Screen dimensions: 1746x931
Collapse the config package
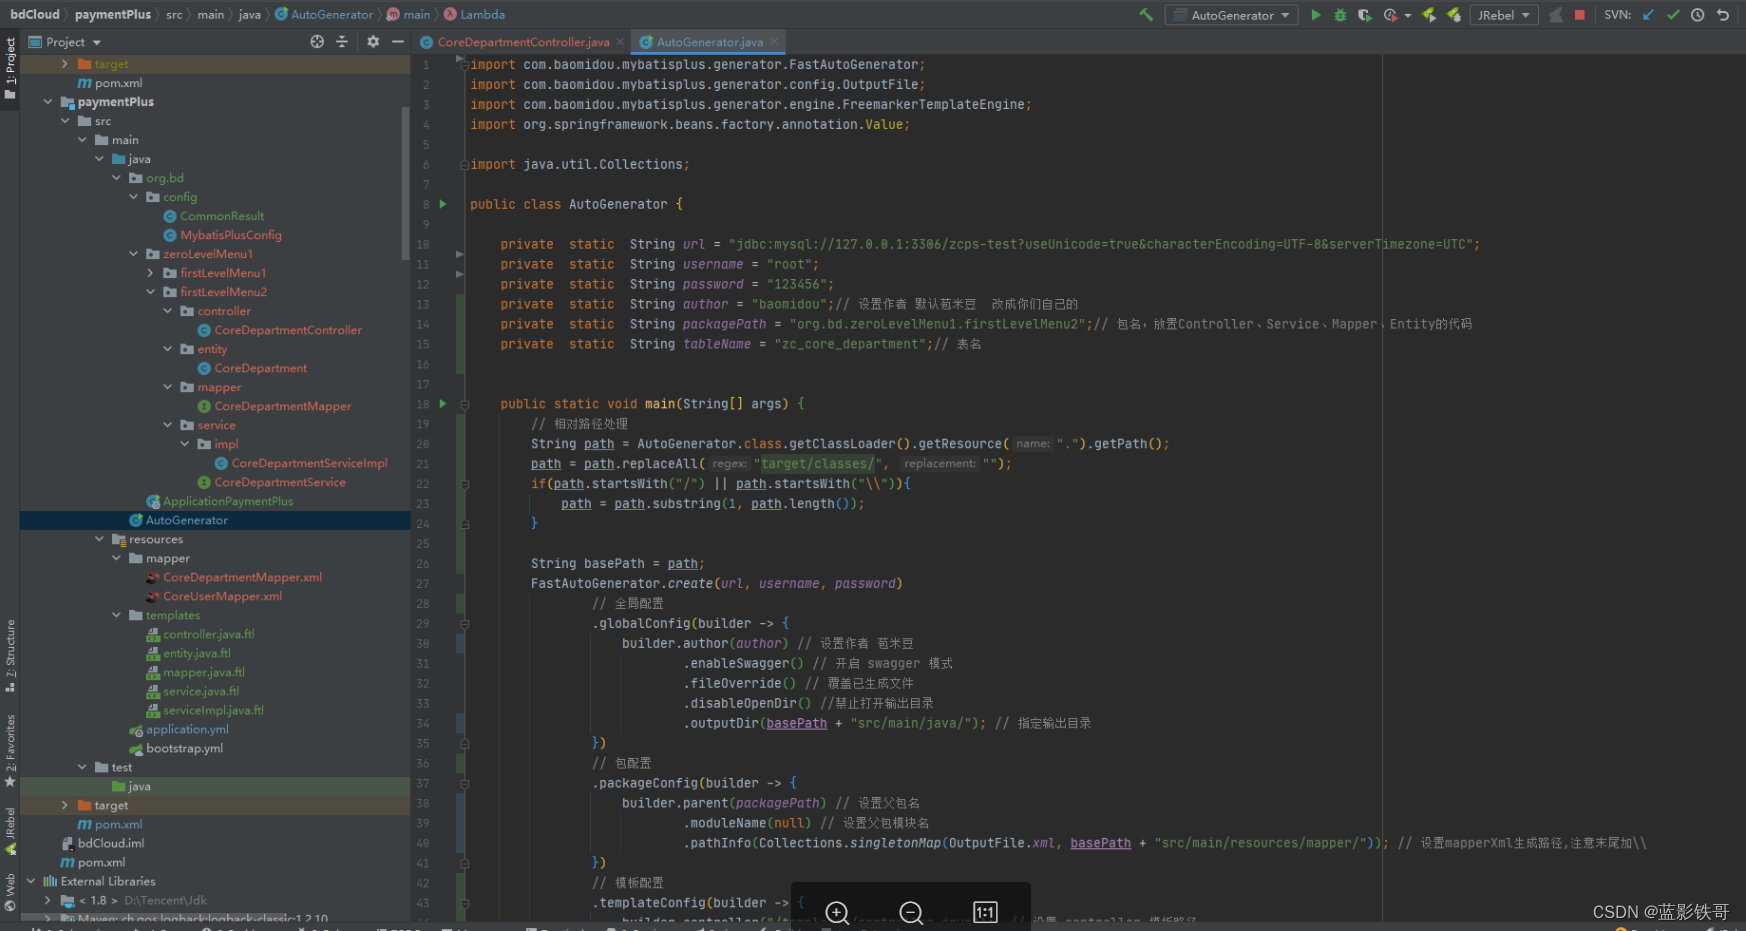134,197
